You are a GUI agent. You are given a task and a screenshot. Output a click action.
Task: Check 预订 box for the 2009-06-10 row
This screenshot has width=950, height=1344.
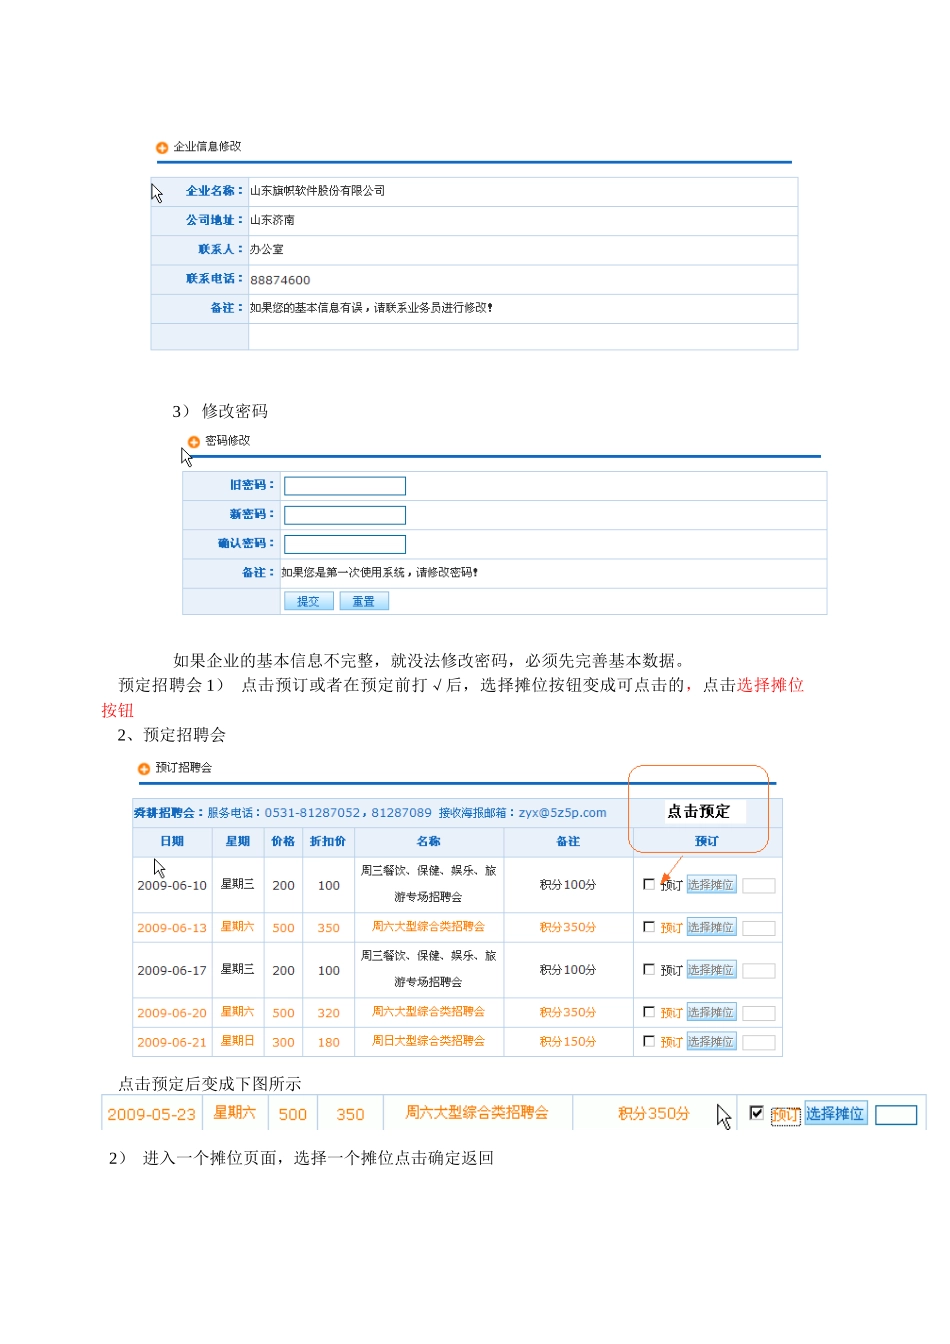pos(649,884)
